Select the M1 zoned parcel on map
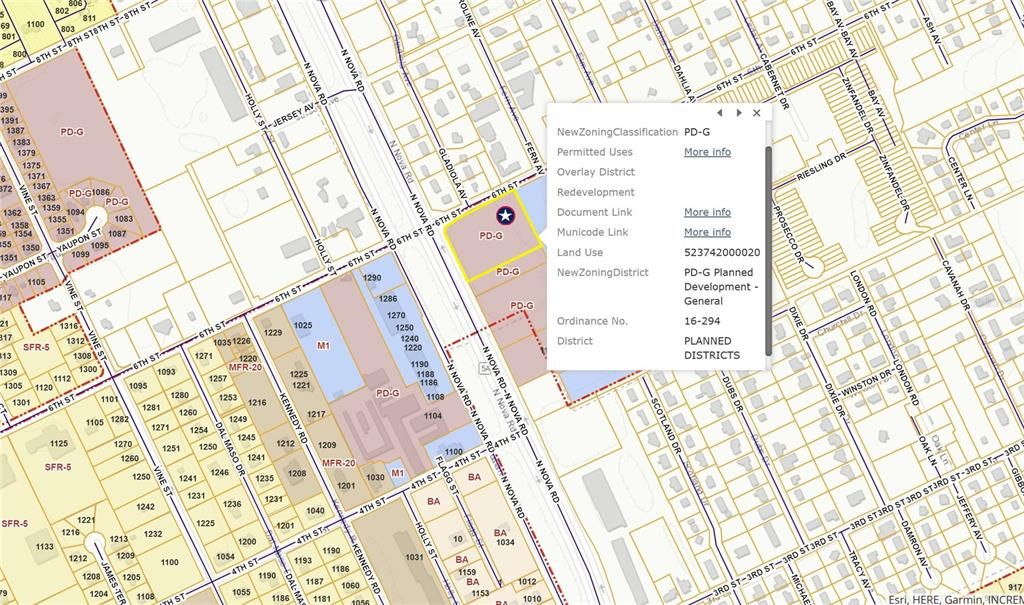1024x605 pixels. click(322, 343)
